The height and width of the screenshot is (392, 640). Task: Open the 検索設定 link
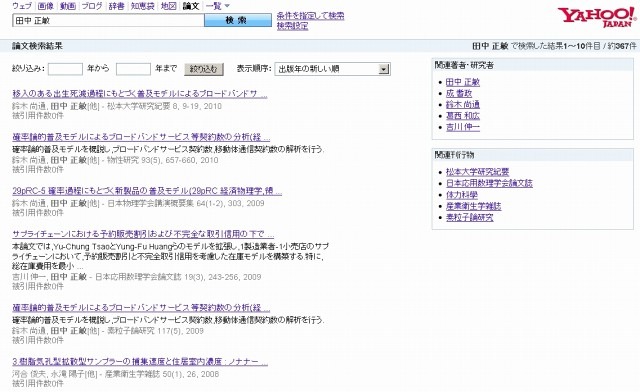tap(292, 26)
